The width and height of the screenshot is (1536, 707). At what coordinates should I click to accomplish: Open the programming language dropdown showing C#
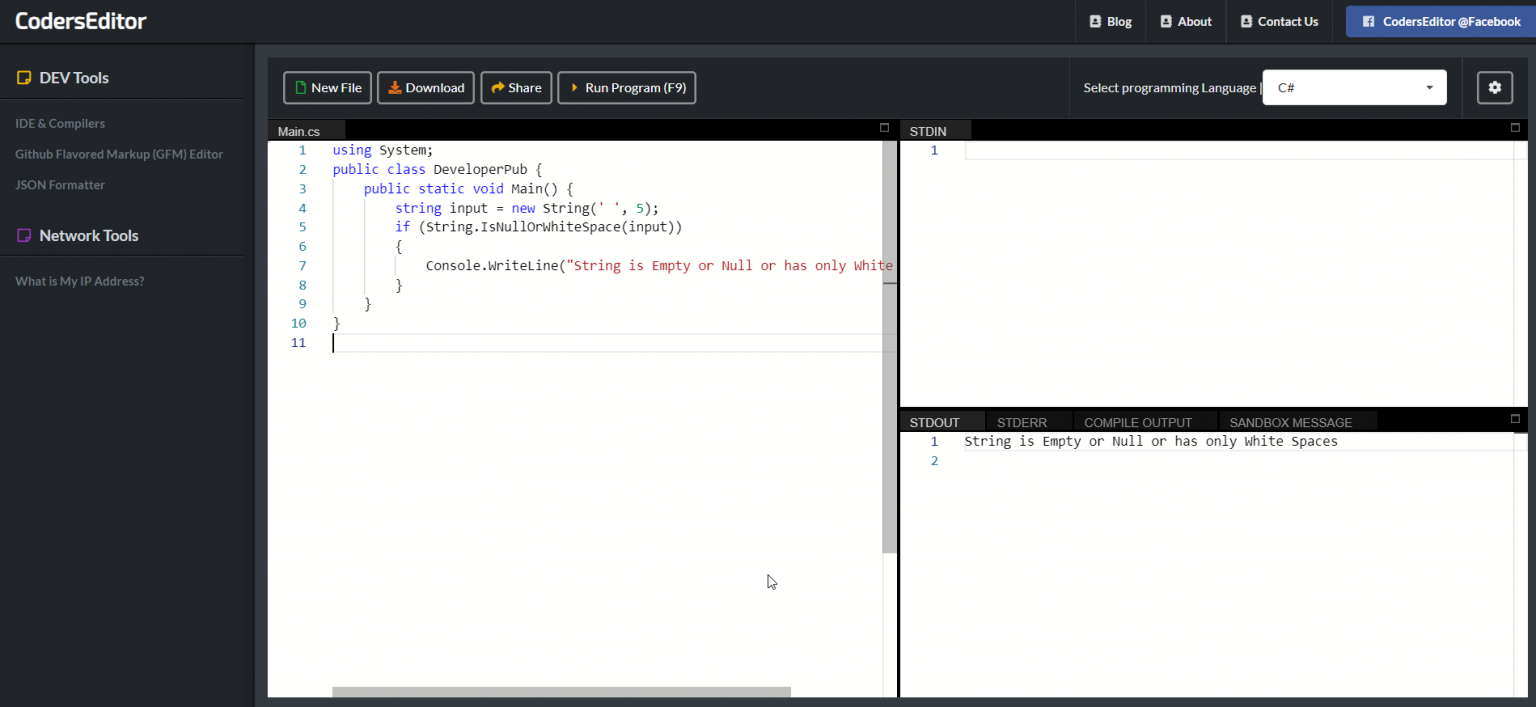pyautogui.click(x=1354, y=87)
